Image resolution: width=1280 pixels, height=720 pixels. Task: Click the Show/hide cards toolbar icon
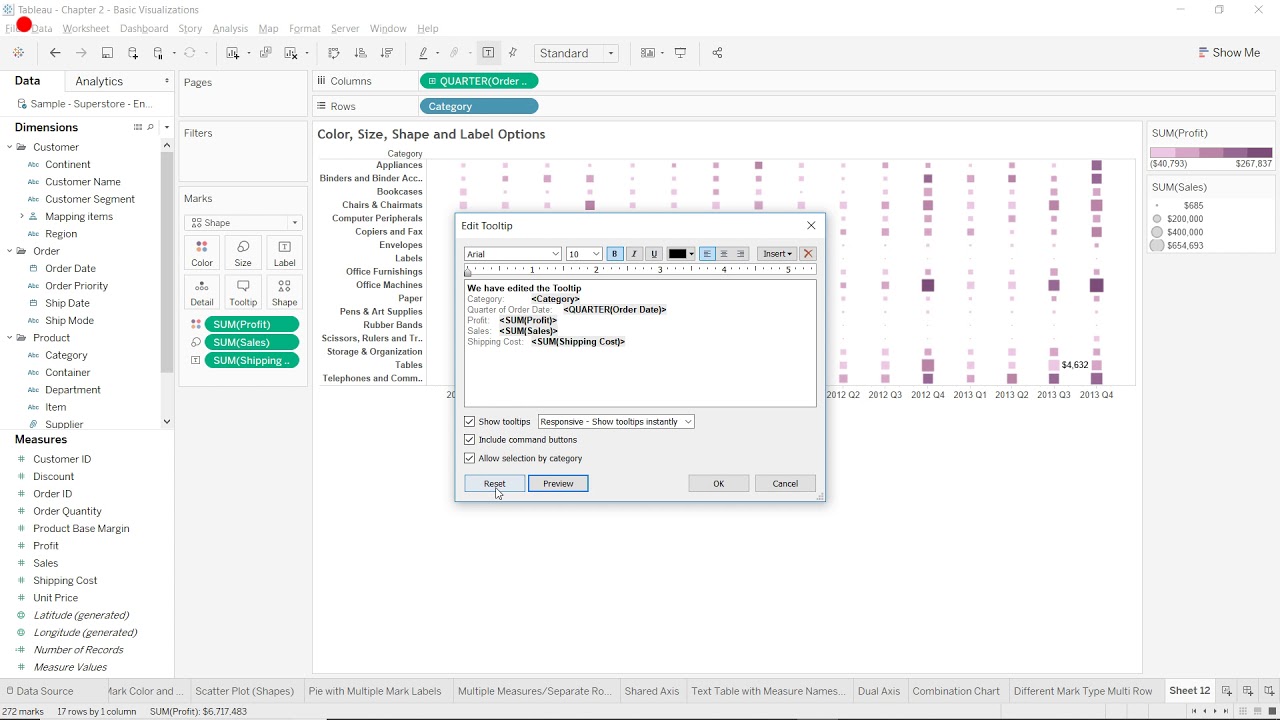click(648, 53)
